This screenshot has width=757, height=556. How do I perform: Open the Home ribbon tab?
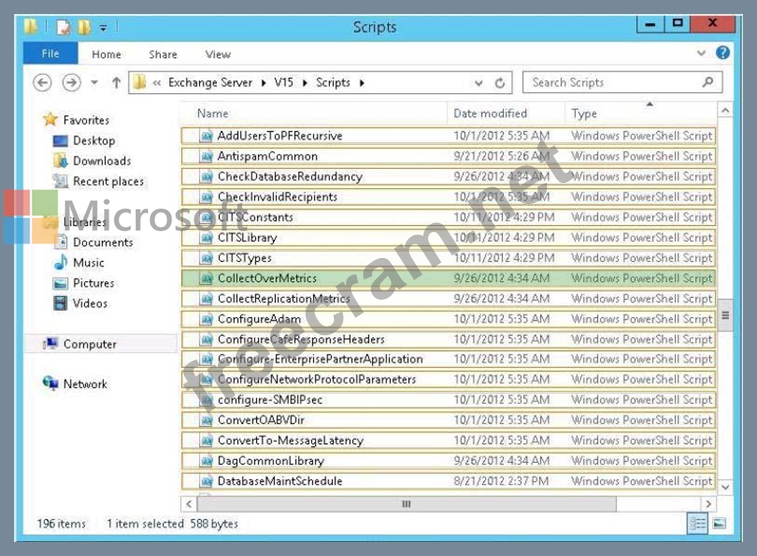click(x=106, y=54)
